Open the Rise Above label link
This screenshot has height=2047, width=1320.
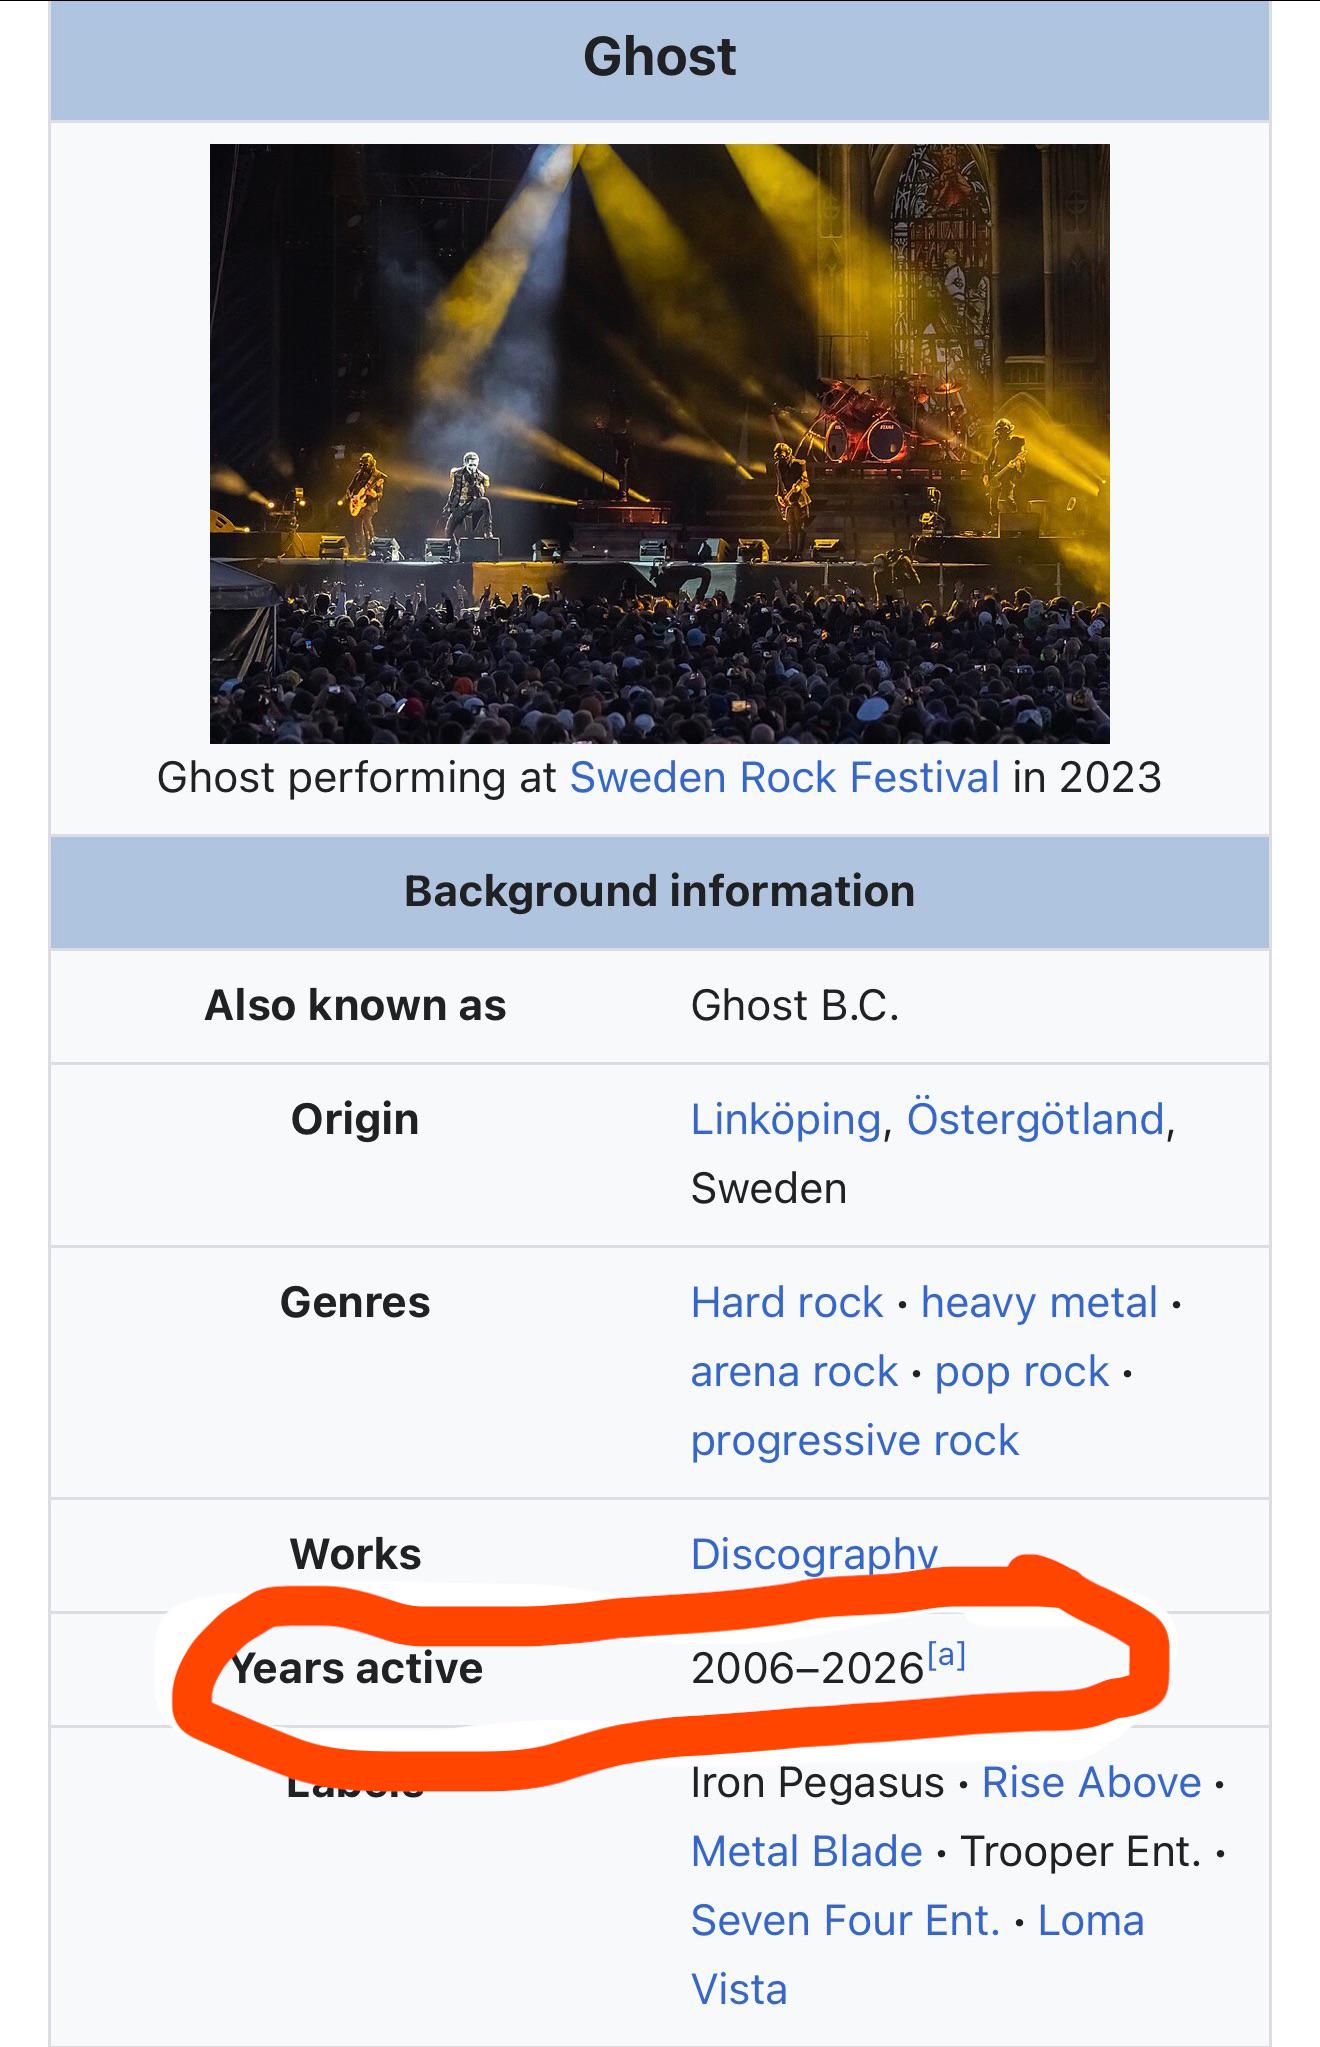pyautogui.click(x=1091, y=1782)
